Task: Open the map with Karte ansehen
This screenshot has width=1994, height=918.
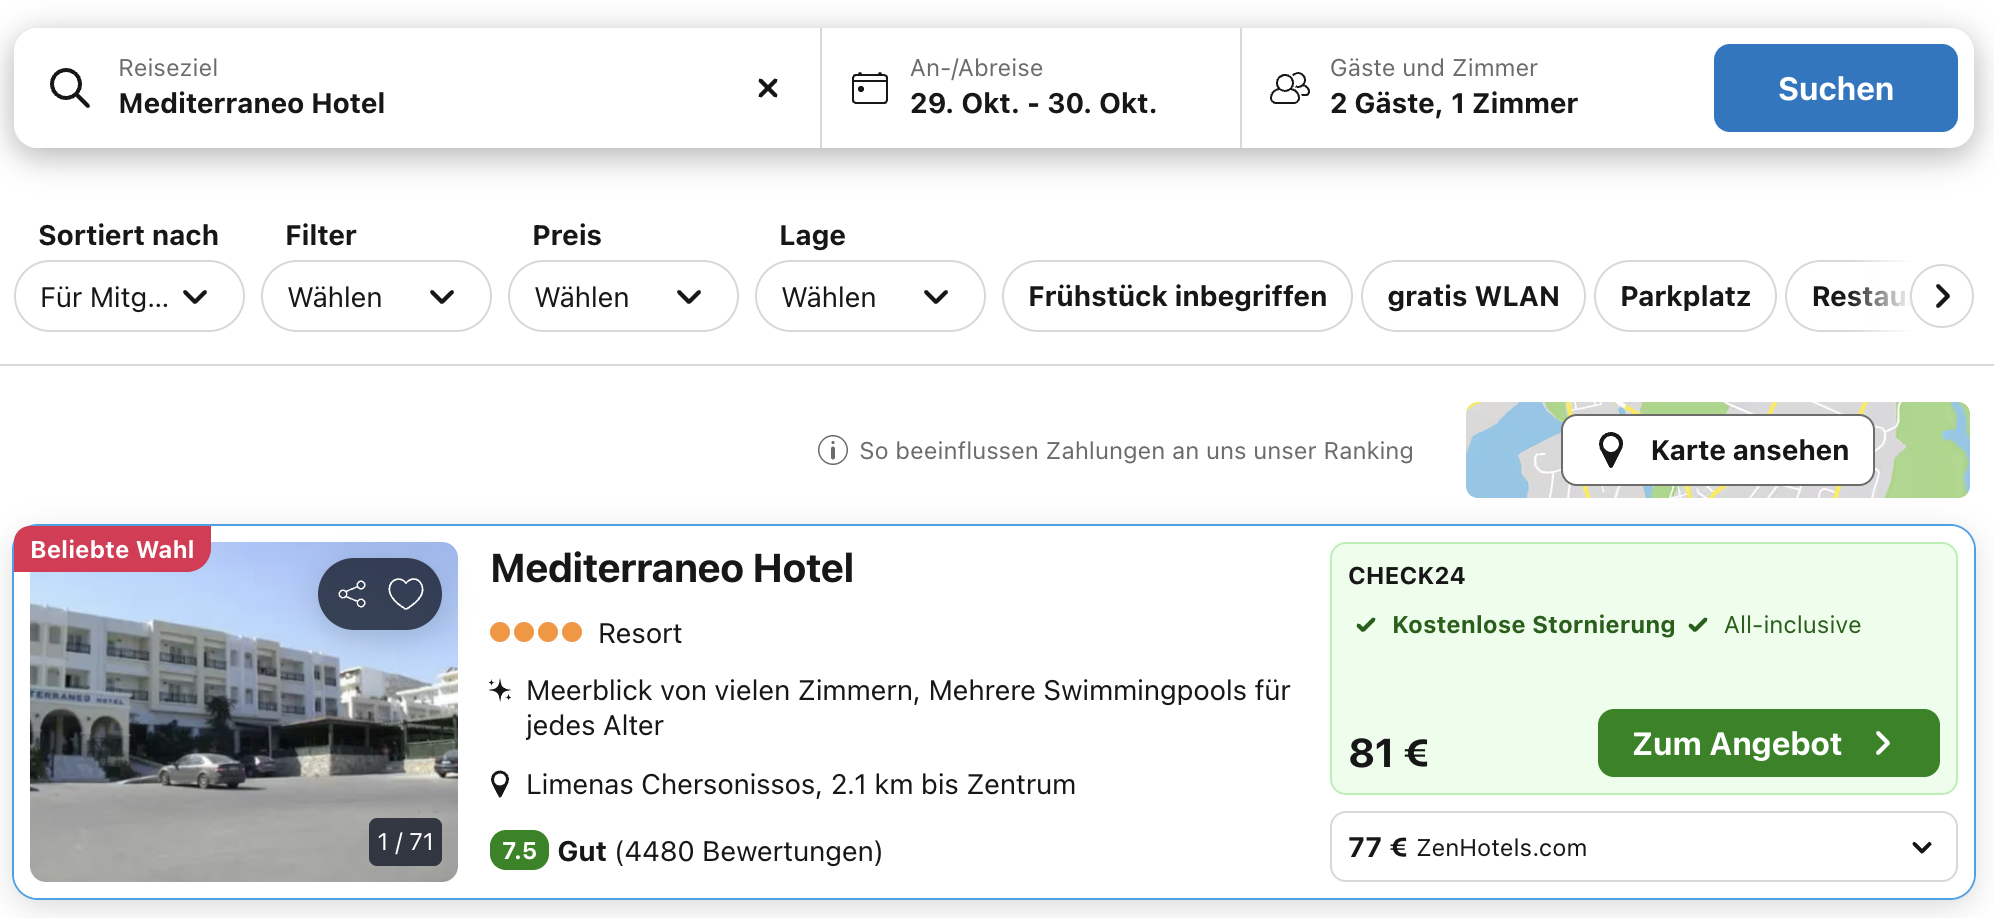Action: 1717,450
